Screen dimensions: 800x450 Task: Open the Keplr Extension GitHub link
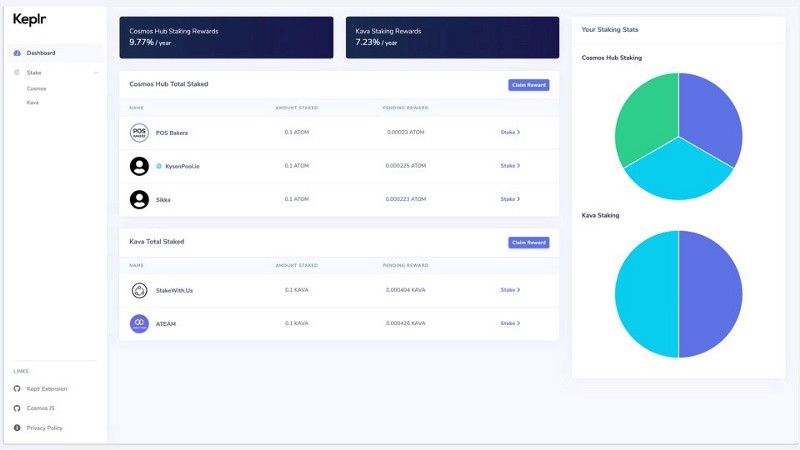pyautogui.click(x=47, y=389)
